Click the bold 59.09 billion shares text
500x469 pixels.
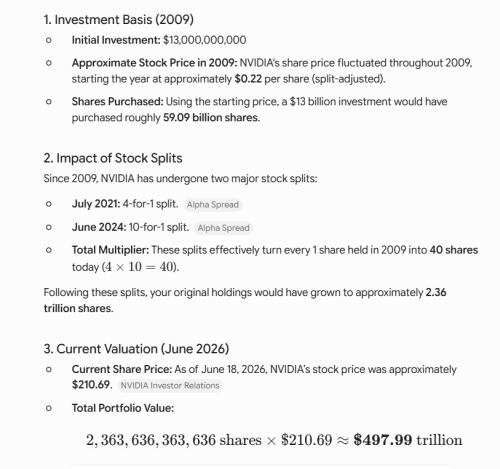click(x=211, y=118)
